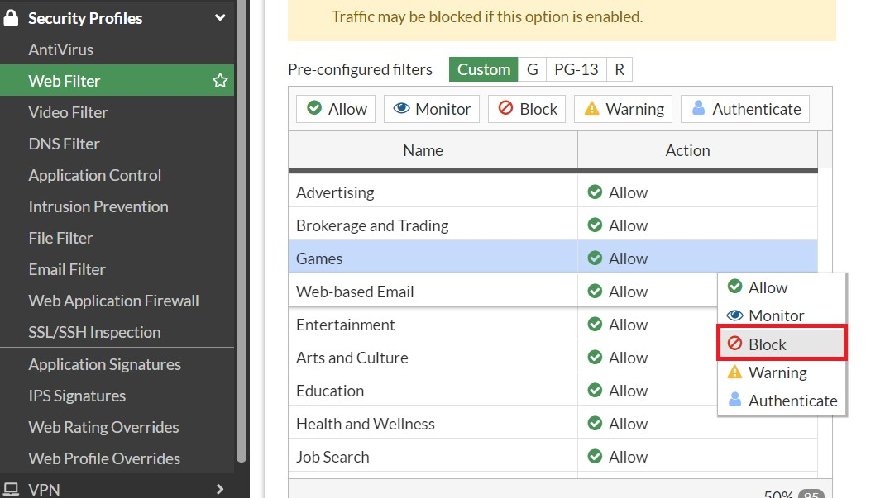
Task: Click the eye icon in the Monitor button
Action: (x=401, y=109)
